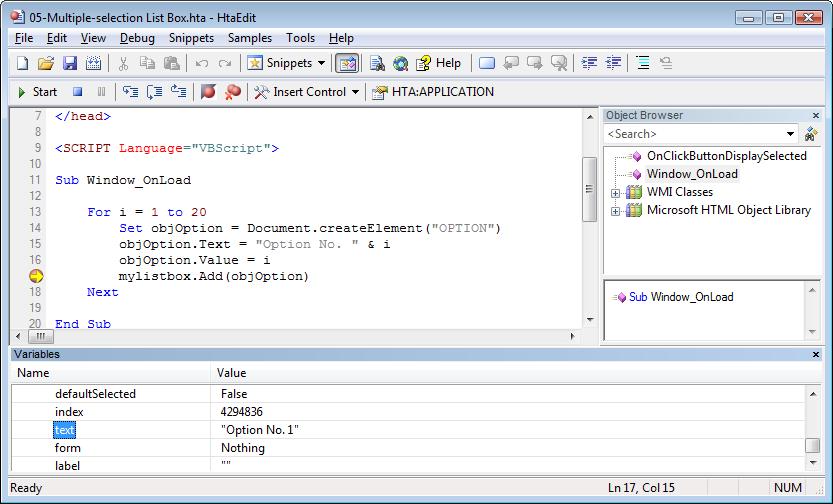
Task: Click the value "Option No. 1"
Action: (259, 430)
